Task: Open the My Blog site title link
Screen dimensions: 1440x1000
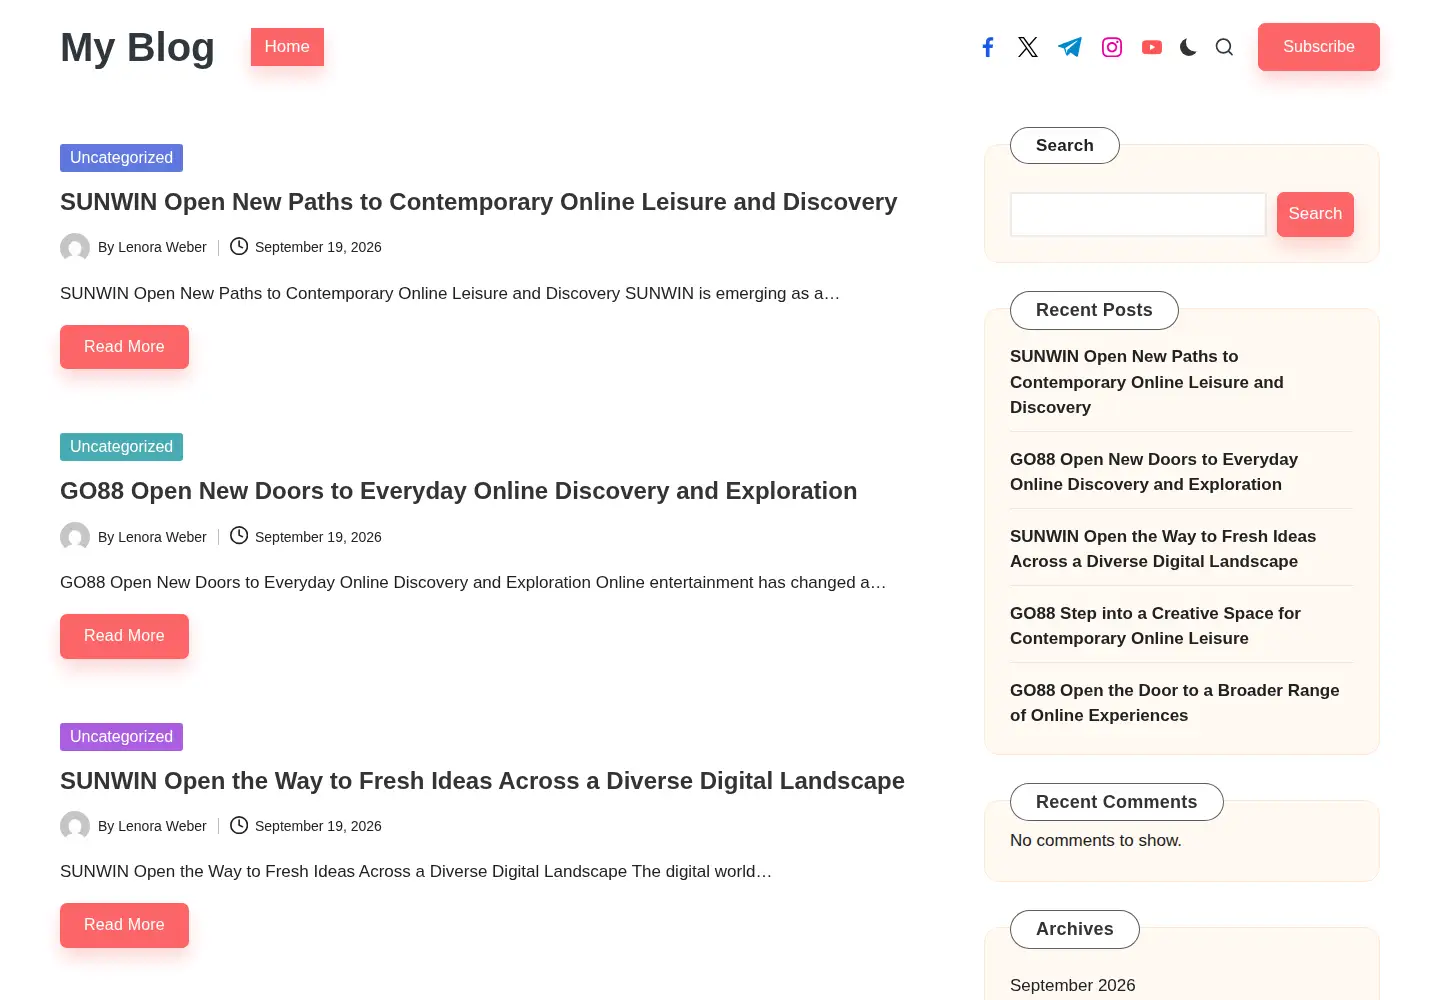Action: [x=137, y=47]
